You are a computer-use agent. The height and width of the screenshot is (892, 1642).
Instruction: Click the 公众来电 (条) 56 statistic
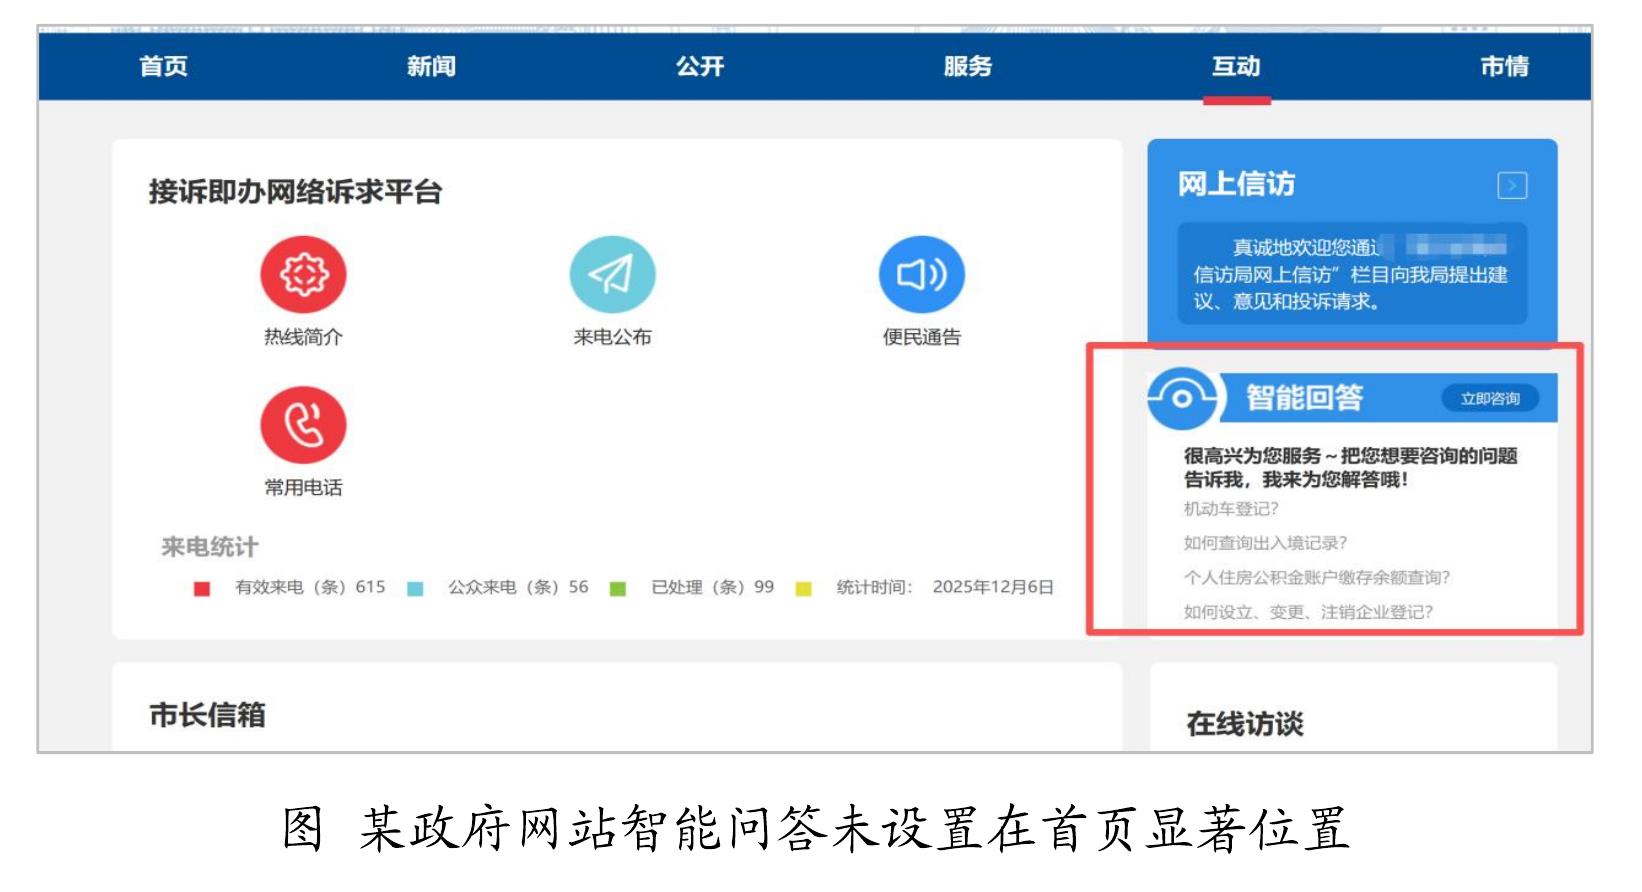(x=518, y=587)
